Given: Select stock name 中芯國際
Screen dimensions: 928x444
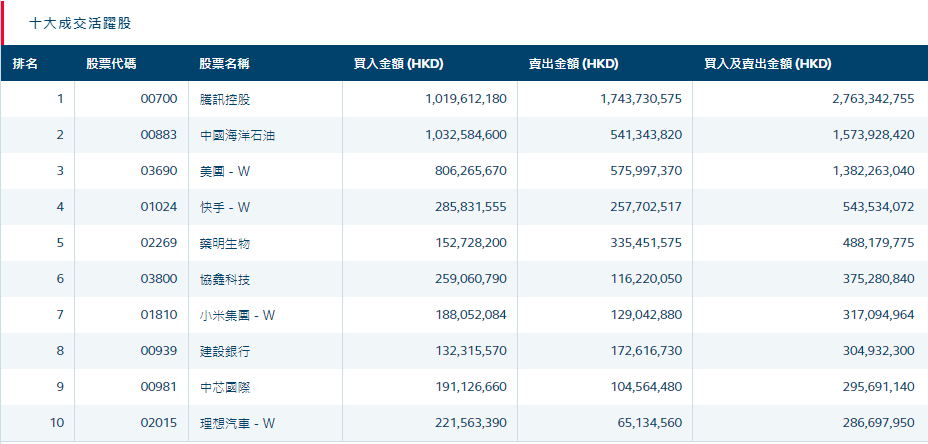Looking at the screenshot, I should click(x=225, y=387).
